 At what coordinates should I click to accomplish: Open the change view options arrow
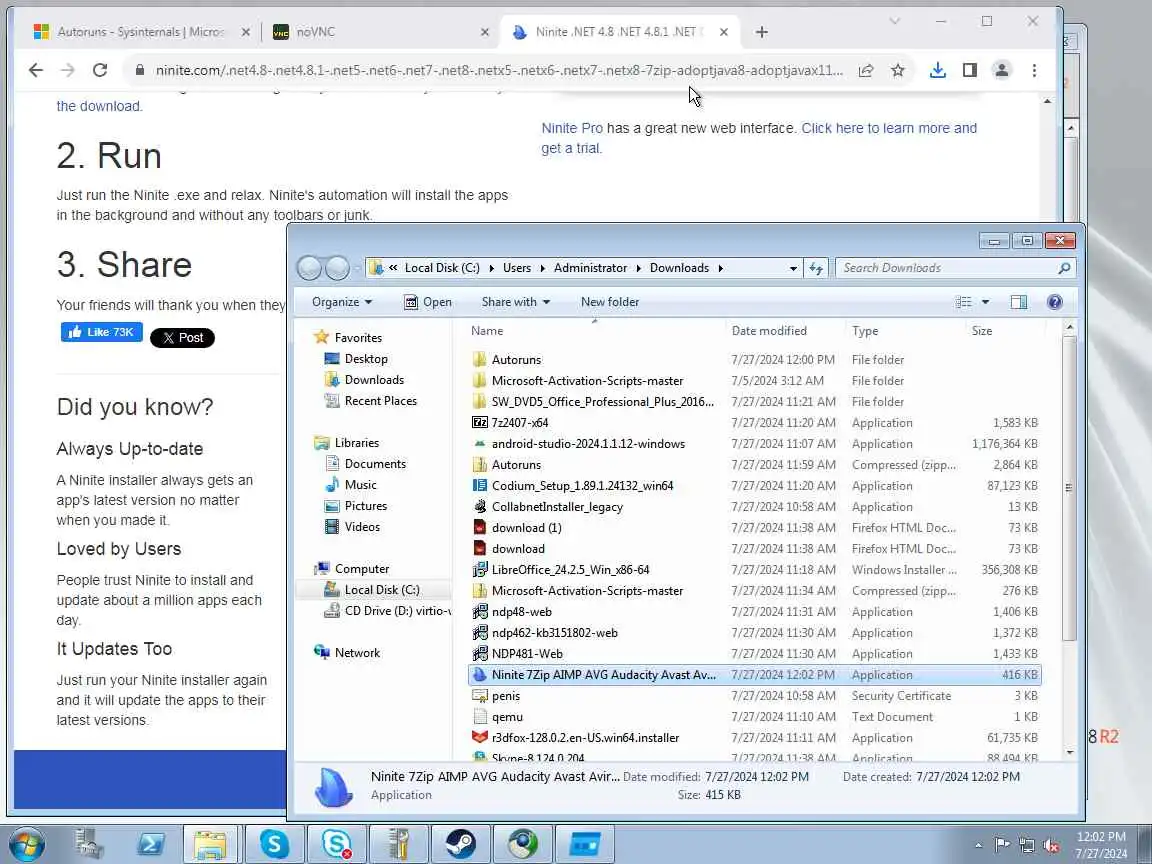(986, 302)
